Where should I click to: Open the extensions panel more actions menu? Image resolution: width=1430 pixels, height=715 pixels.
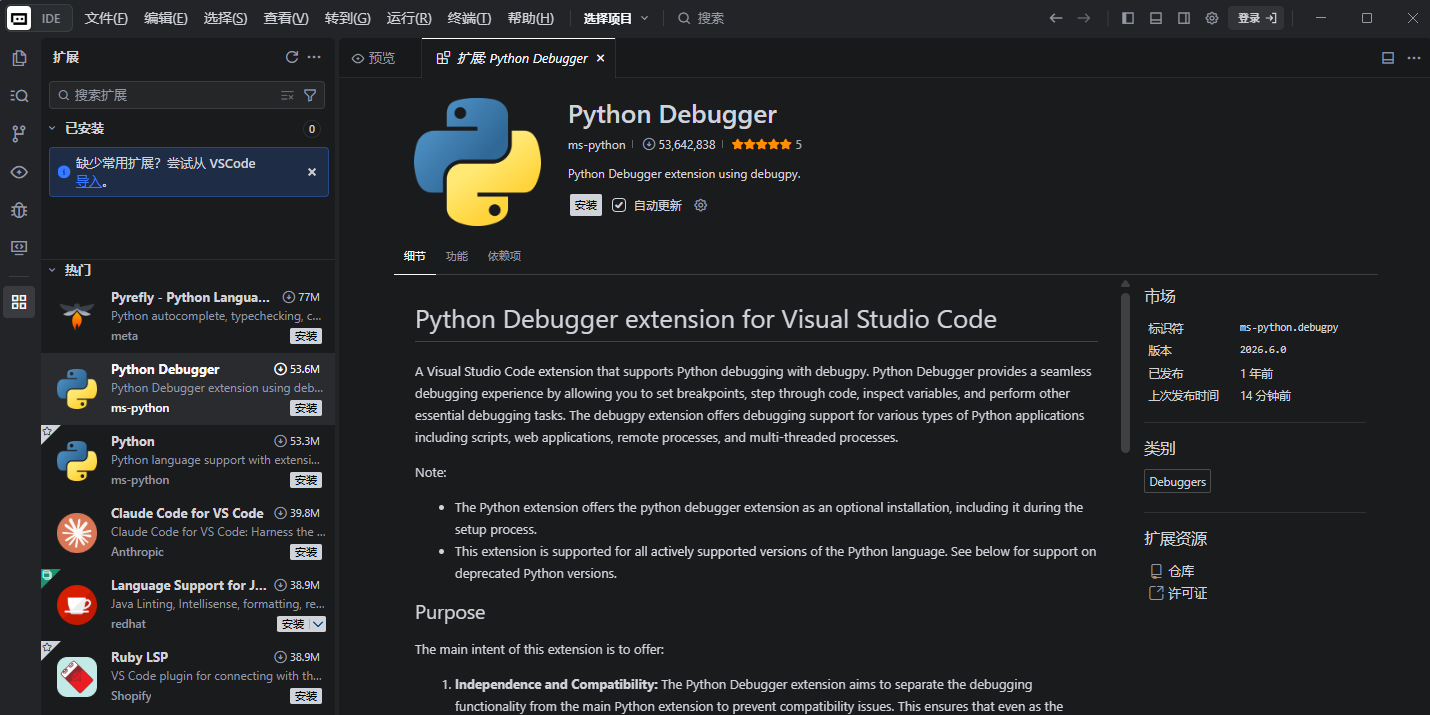pos(314,57)
